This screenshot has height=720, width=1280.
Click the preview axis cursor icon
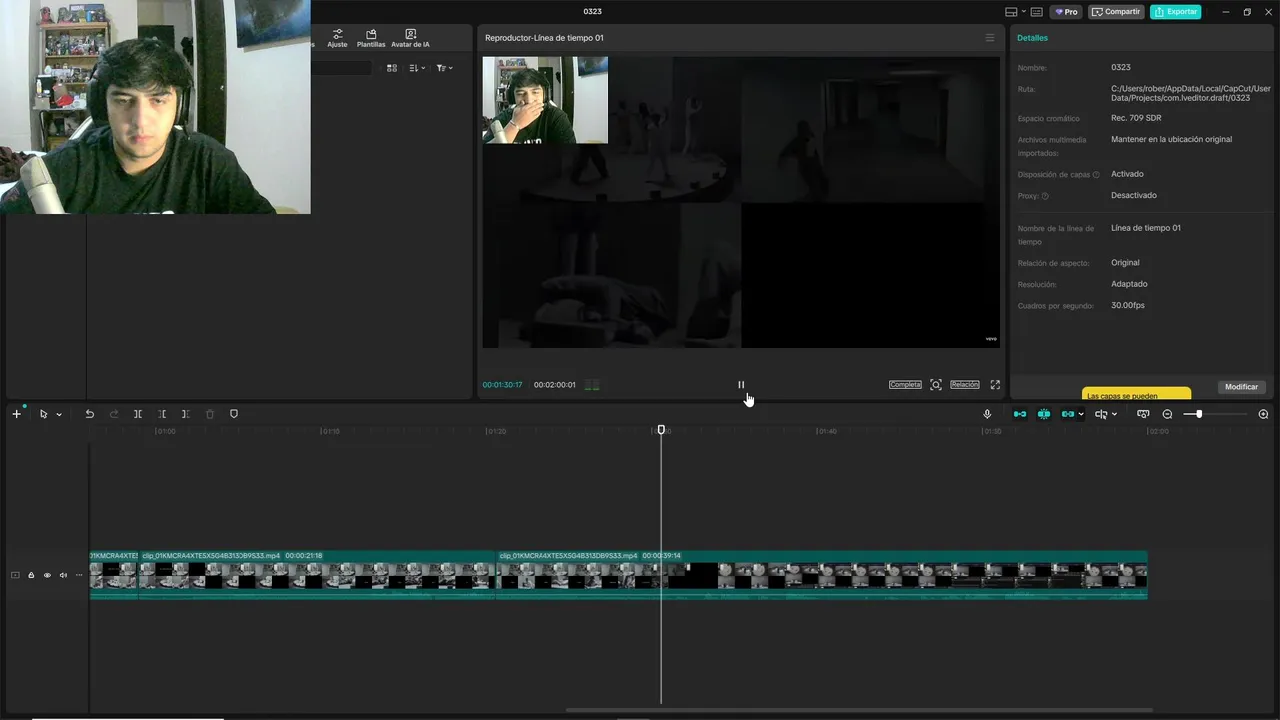click(x=1101, y=414)
